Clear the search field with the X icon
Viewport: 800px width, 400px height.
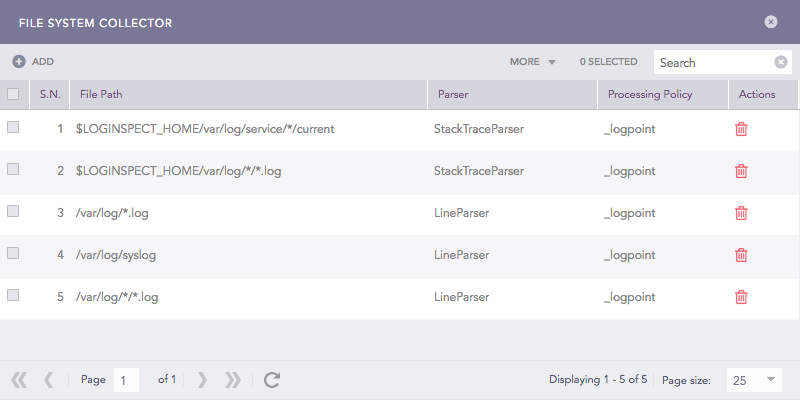point(781,62)
